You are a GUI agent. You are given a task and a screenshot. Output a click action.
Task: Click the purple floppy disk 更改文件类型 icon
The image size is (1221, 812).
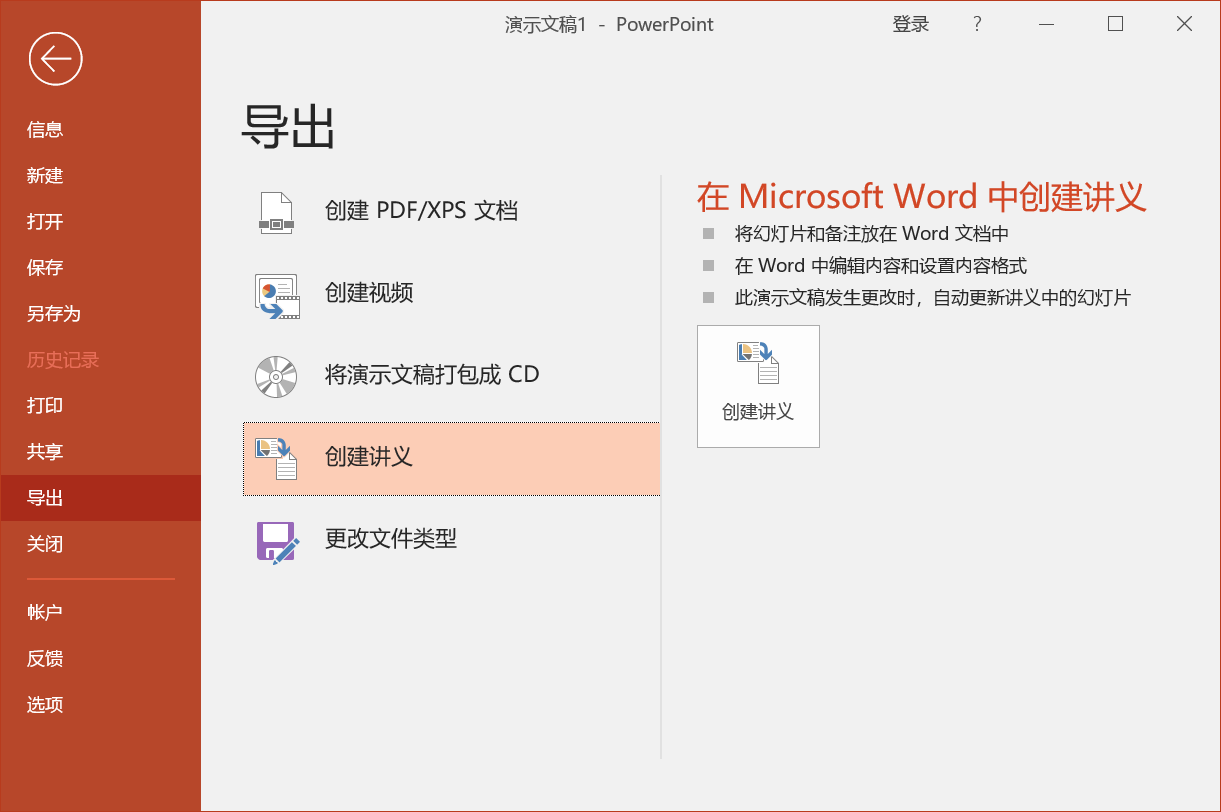(277, 541)
